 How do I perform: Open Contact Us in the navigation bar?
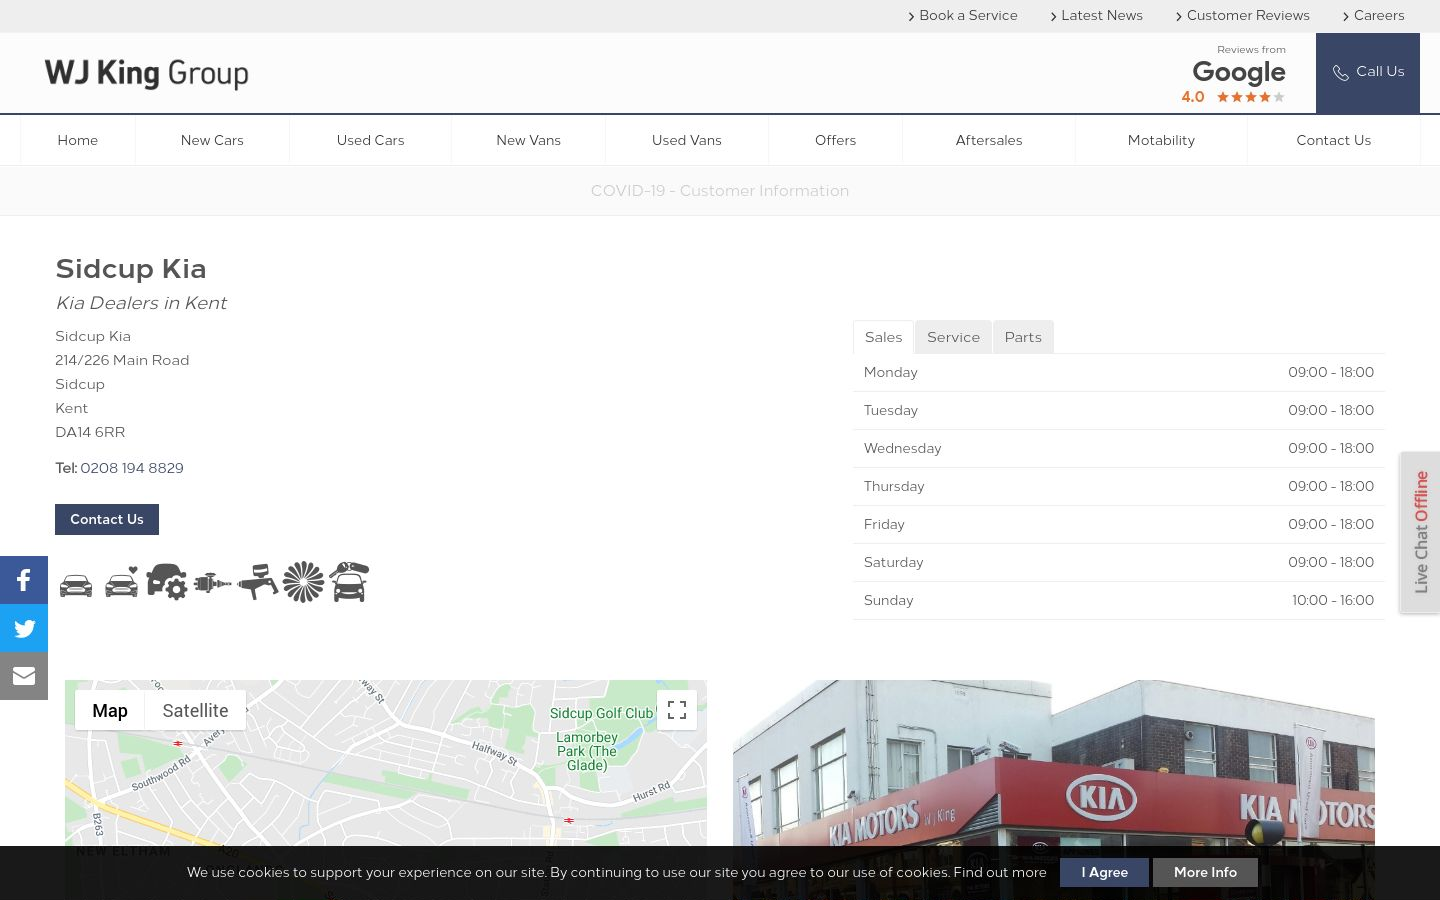1333,140
